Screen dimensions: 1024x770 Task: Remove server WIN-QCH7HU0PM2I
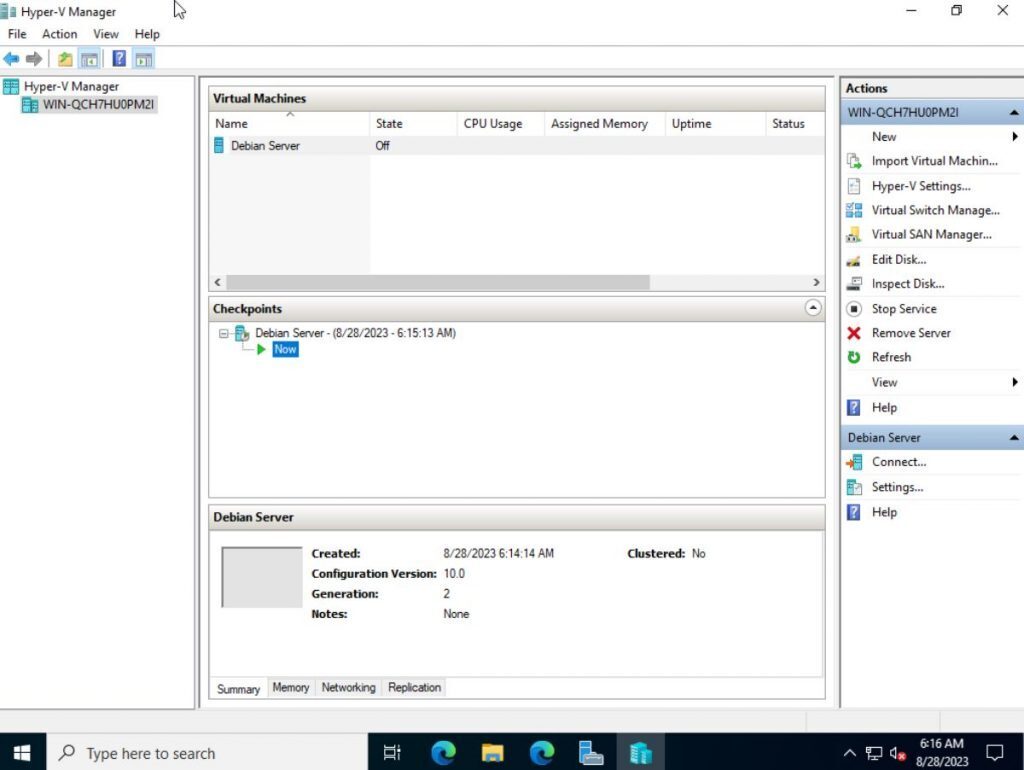point(909,332)
